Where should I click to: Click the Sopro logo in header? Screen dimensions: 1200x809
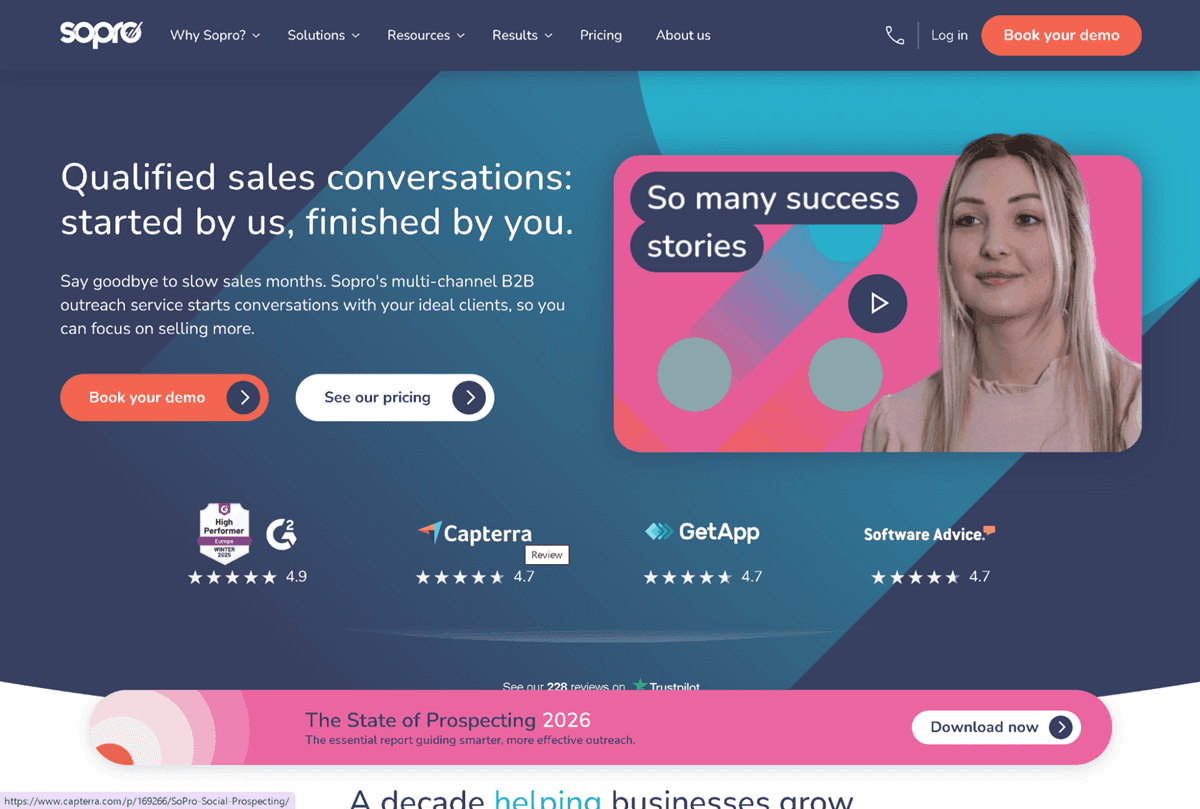pyautogui.click(x=101, y=35)
